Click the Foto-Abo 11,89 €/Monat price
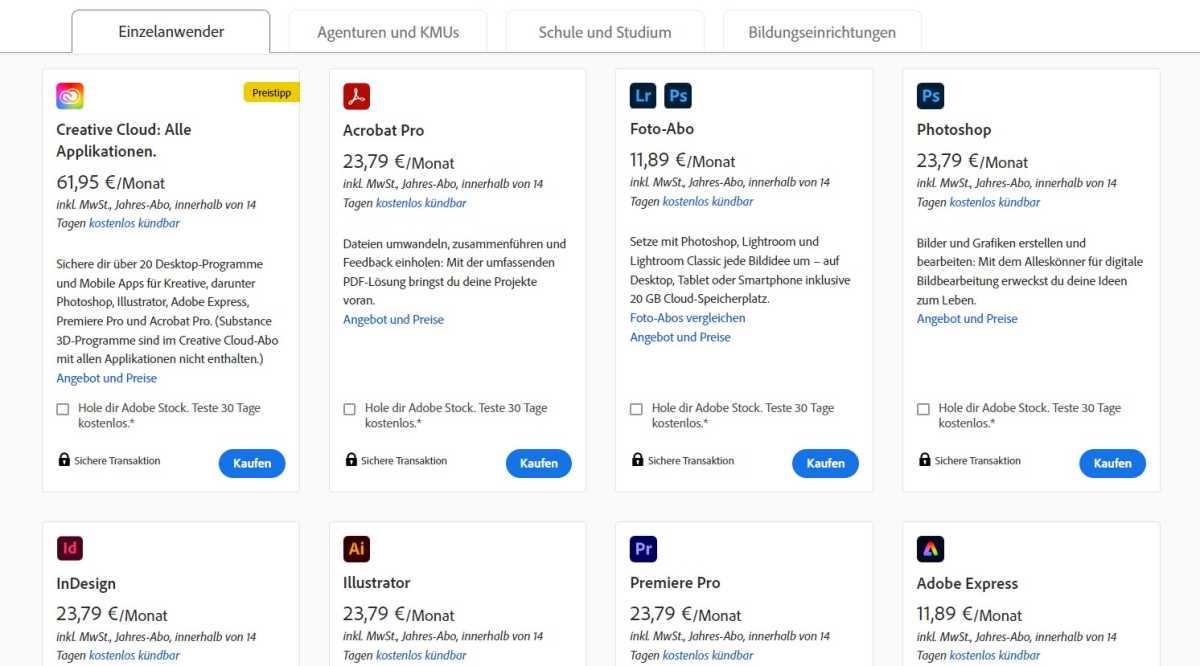Viewport: 1200px width, 666px height. coord(683,160)
